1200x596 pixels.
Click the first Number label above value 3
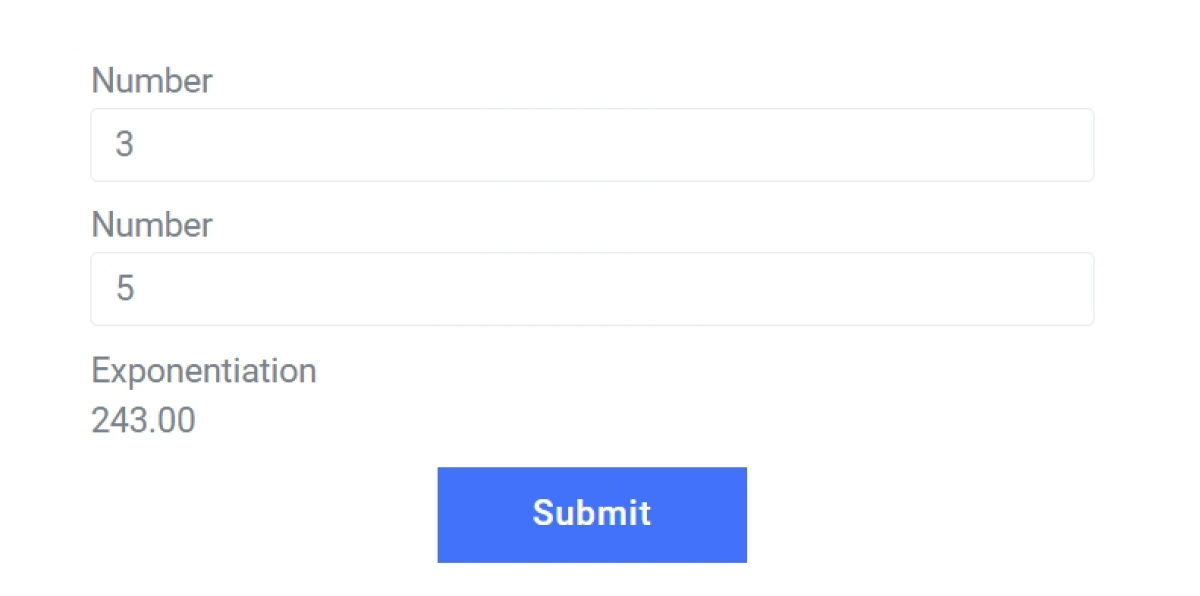(x=152, y=81)
